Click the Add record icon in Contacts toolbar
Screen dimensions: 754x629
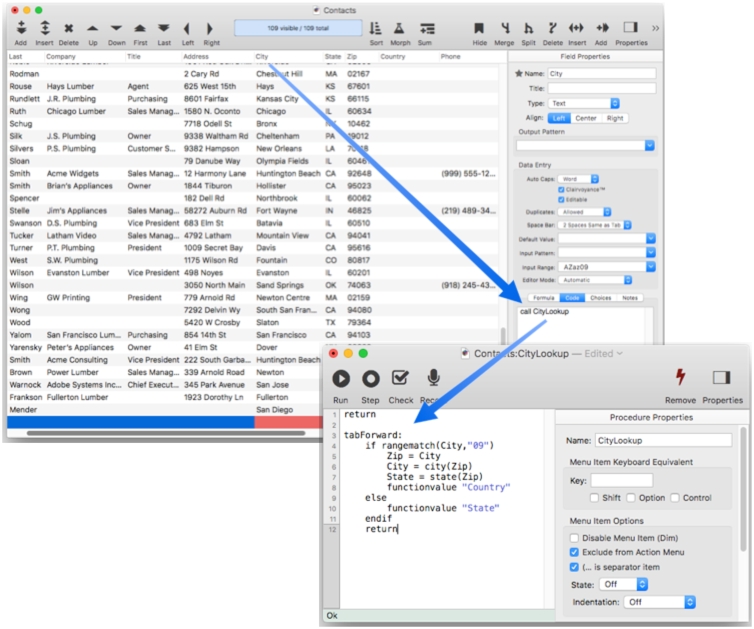coord(21,28)
